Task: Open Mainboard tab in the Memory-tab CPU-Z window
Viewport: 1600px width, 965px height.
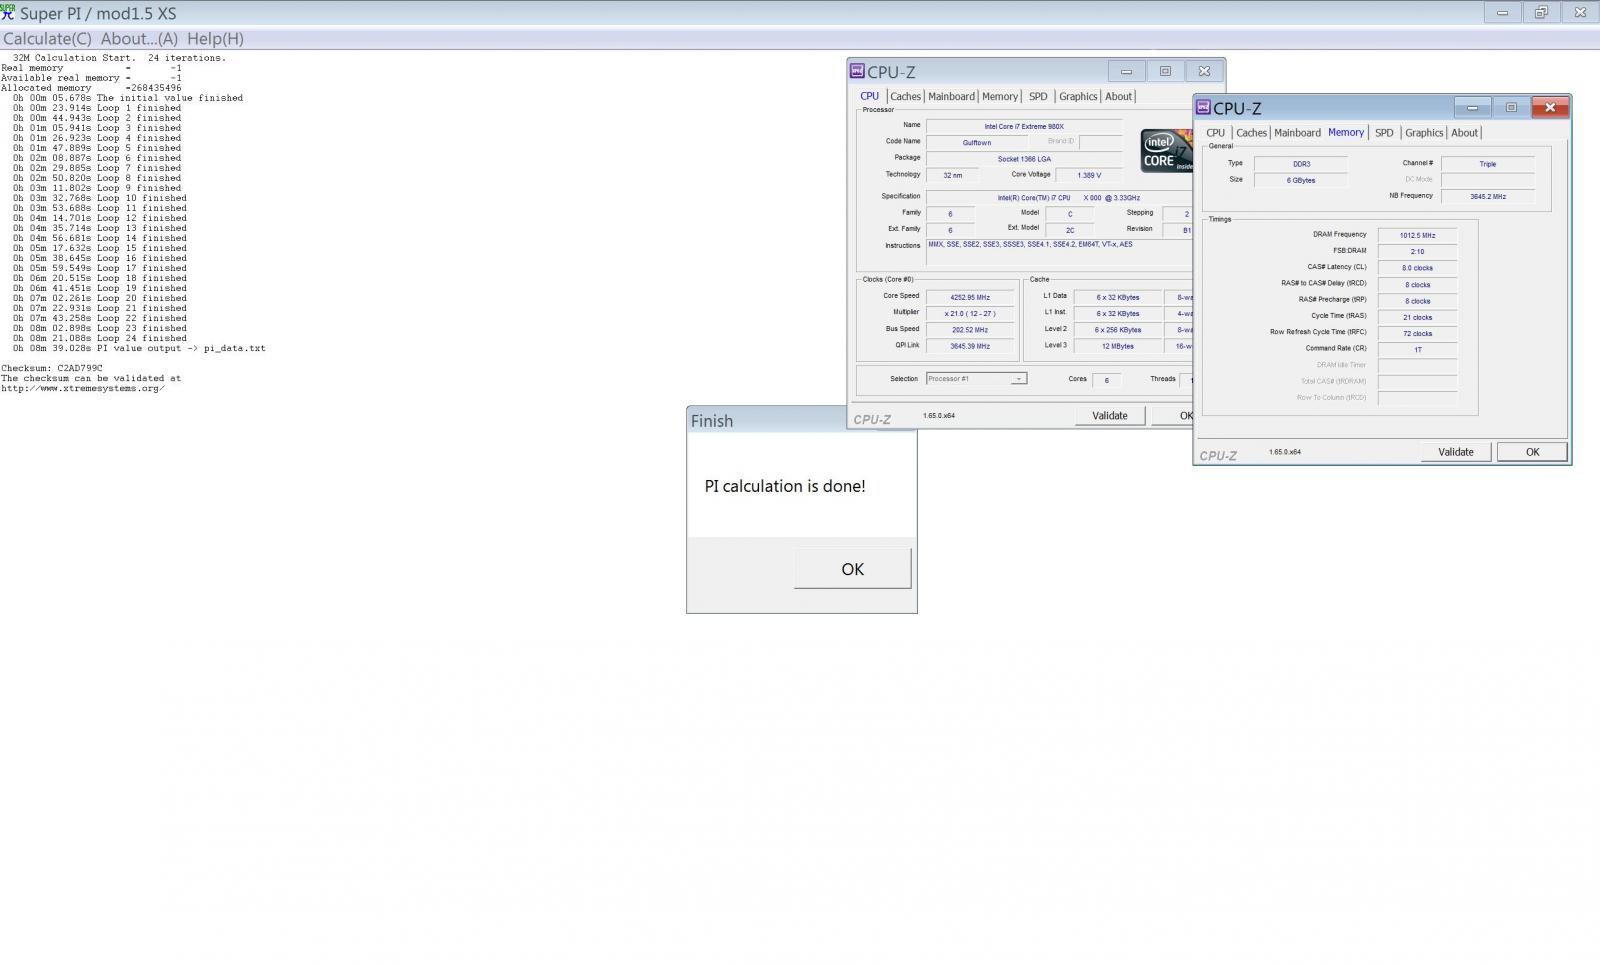Action: pyautogui.click(x=1297, y=132)
